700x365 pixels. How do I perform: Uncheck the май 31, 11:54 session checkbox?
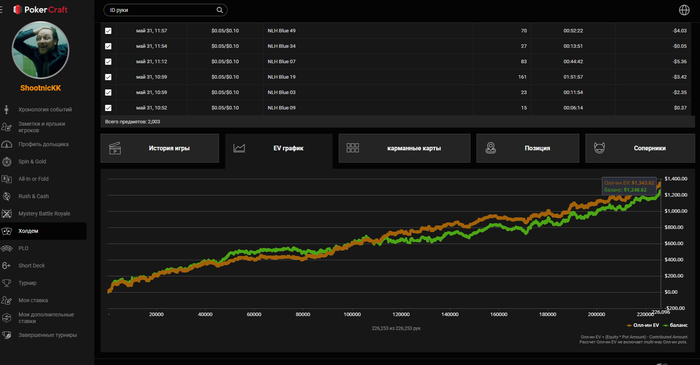pyautogui.click(x=108, y=46)
